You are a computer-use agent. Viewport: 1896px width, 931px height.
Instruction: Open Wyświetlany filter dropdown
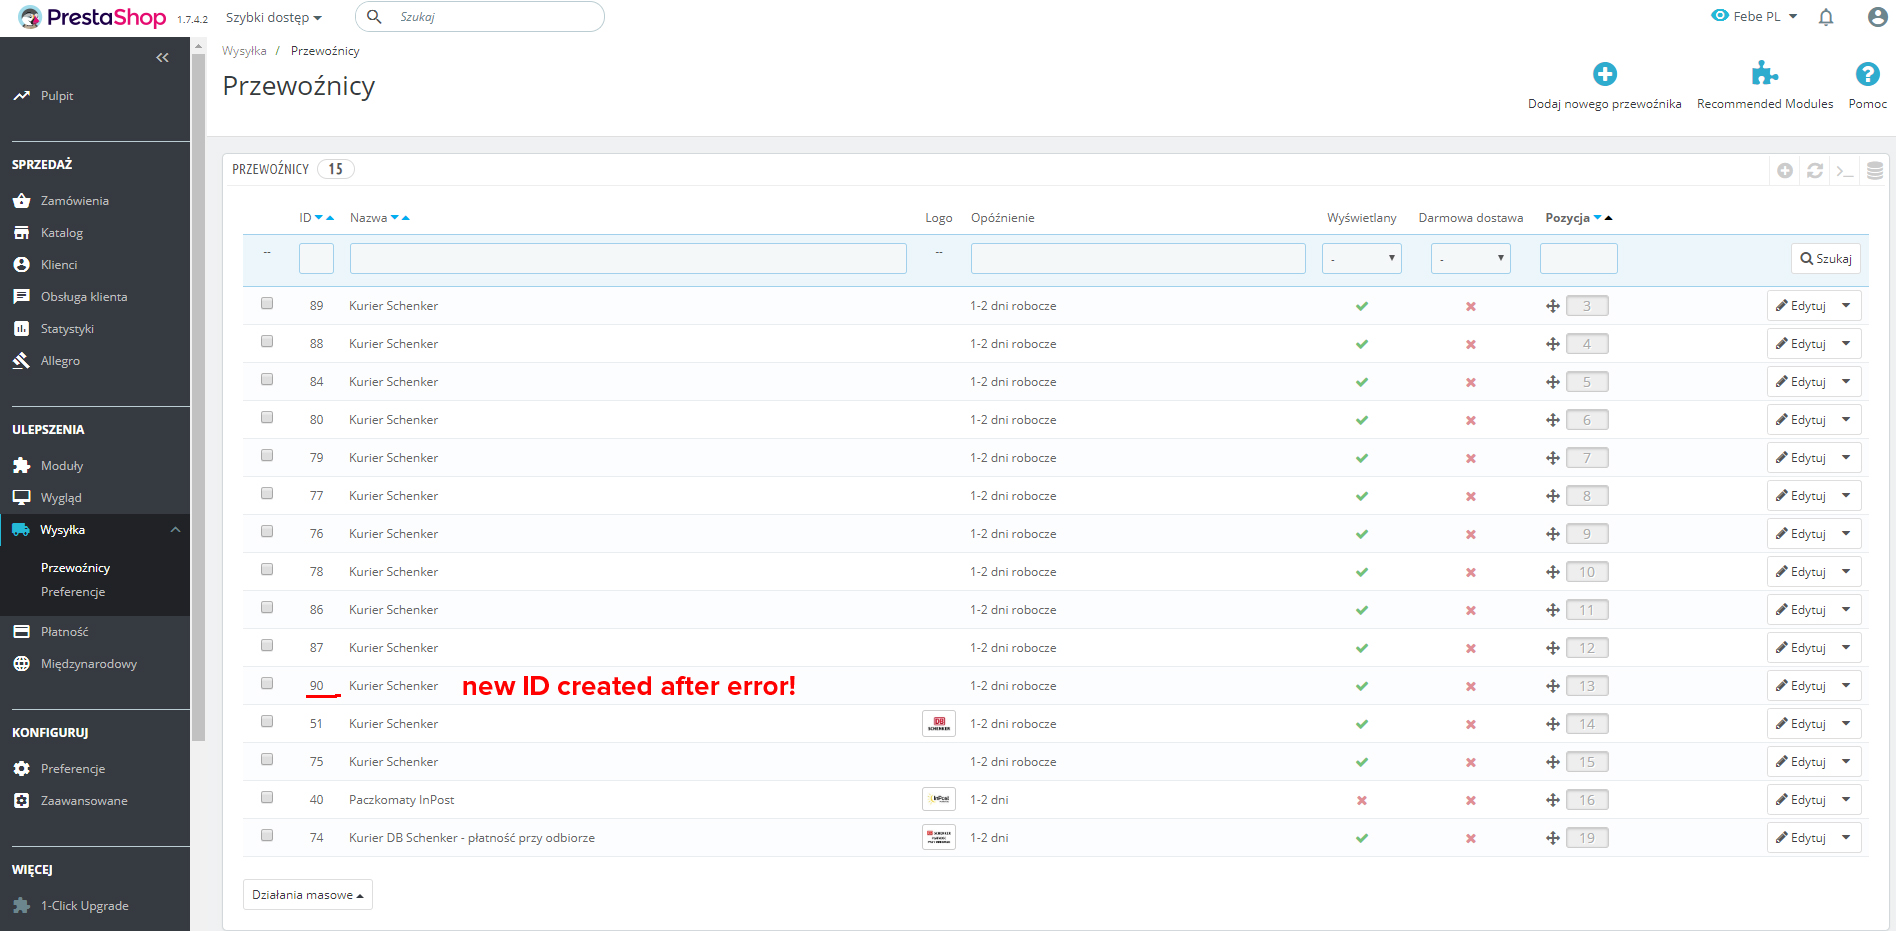coord(1362,259)
